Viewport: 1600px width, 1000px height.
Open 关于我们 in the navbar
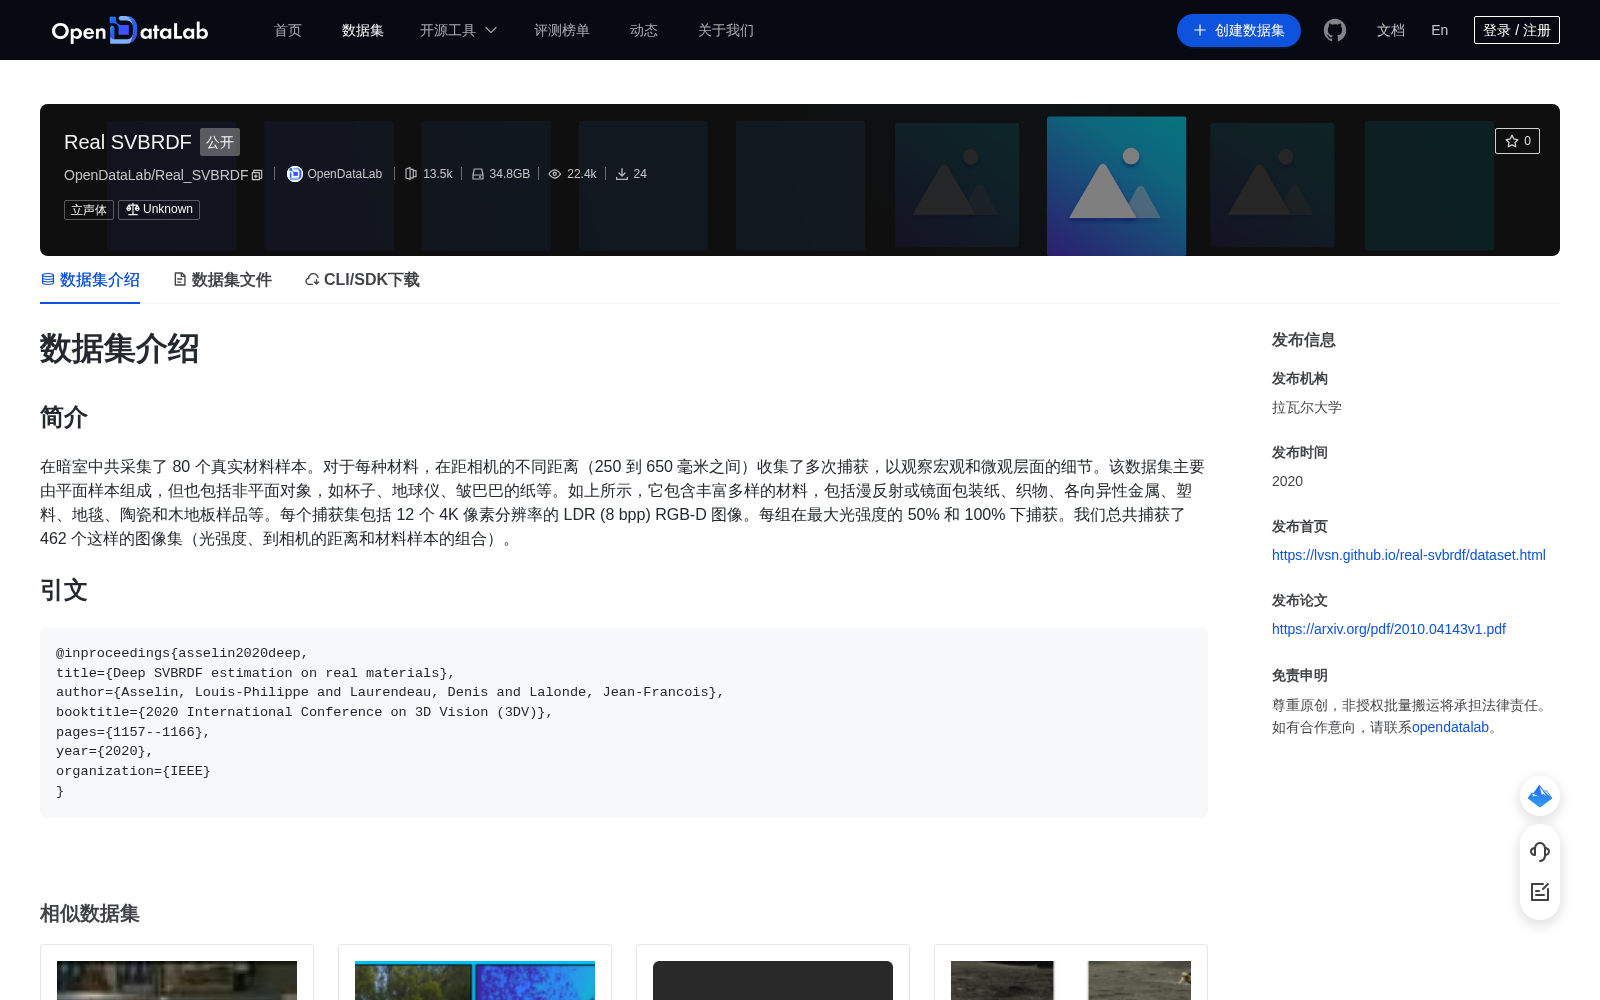coord(726,30)
